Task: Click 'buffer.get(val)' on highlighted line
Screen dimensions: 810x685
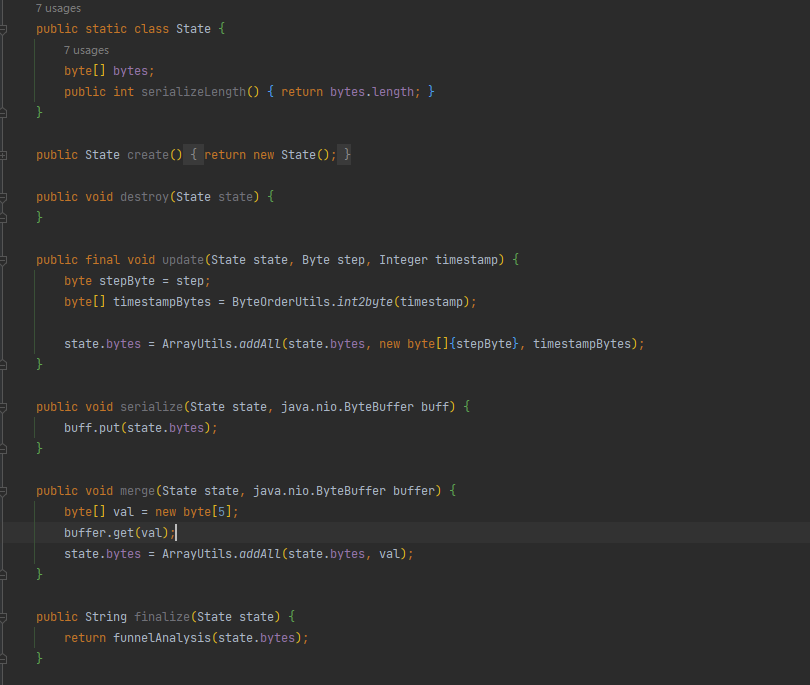Action: (x=116, y=533)
